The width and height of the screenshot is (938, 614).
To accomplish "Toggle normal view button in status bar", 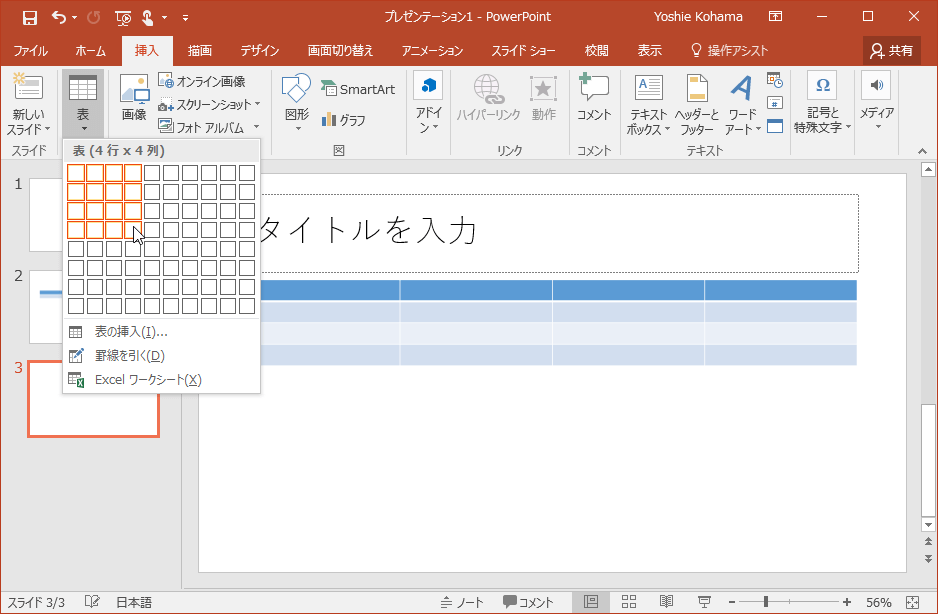I will coord(591,602).
